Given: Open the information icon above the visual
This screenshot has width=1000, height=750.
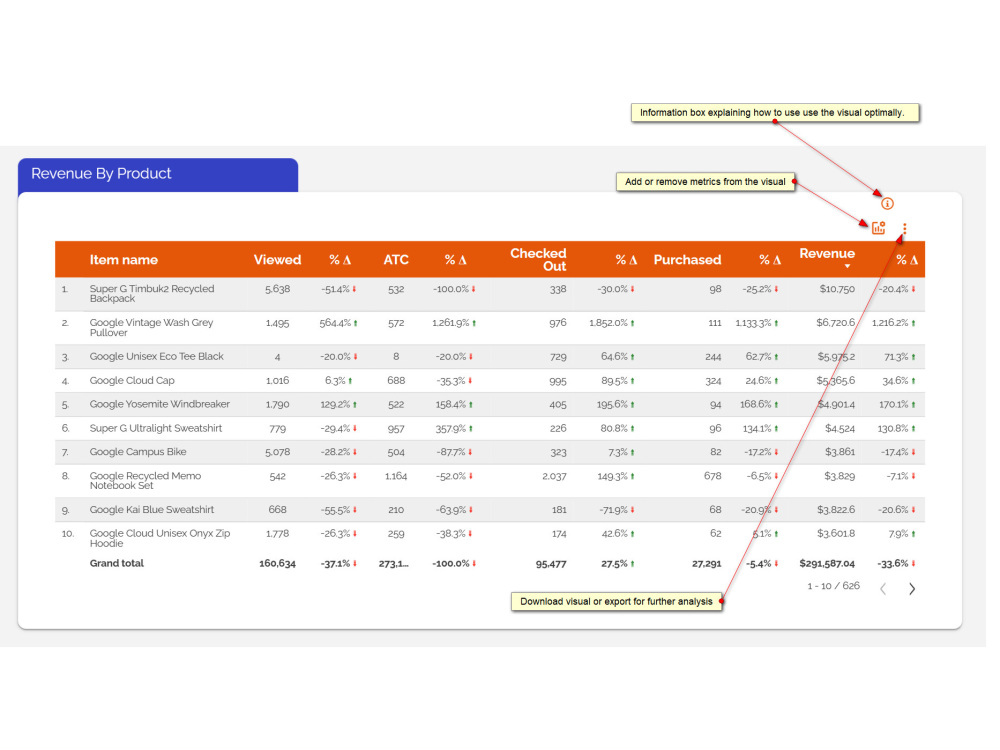Looking at the screenshot, I should point(886,202).
